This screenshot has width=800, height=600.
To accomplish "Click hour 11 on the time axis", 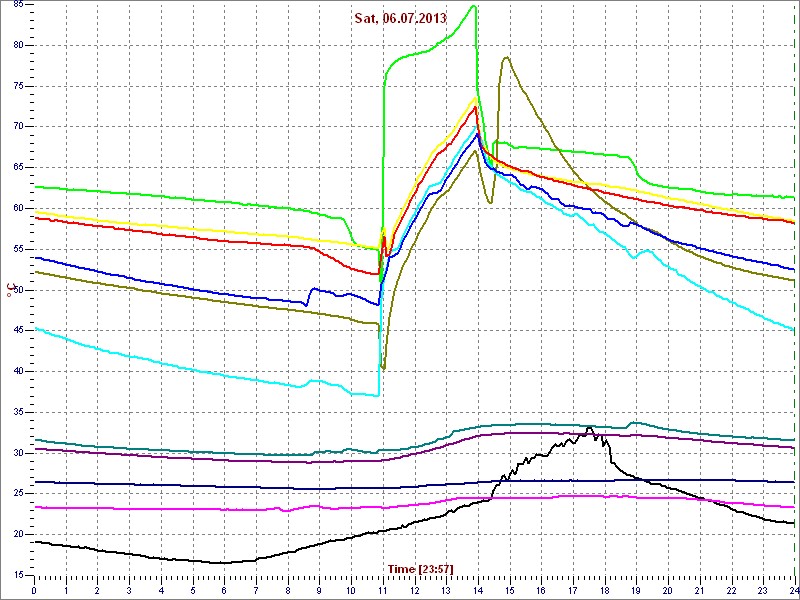I will (383, 590).
